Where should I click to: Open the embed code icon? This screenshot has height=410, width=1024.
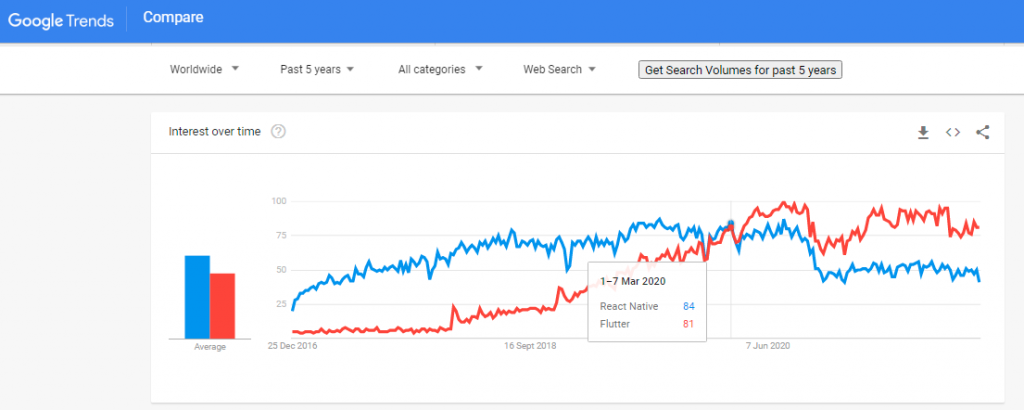(x=953, y=133)
